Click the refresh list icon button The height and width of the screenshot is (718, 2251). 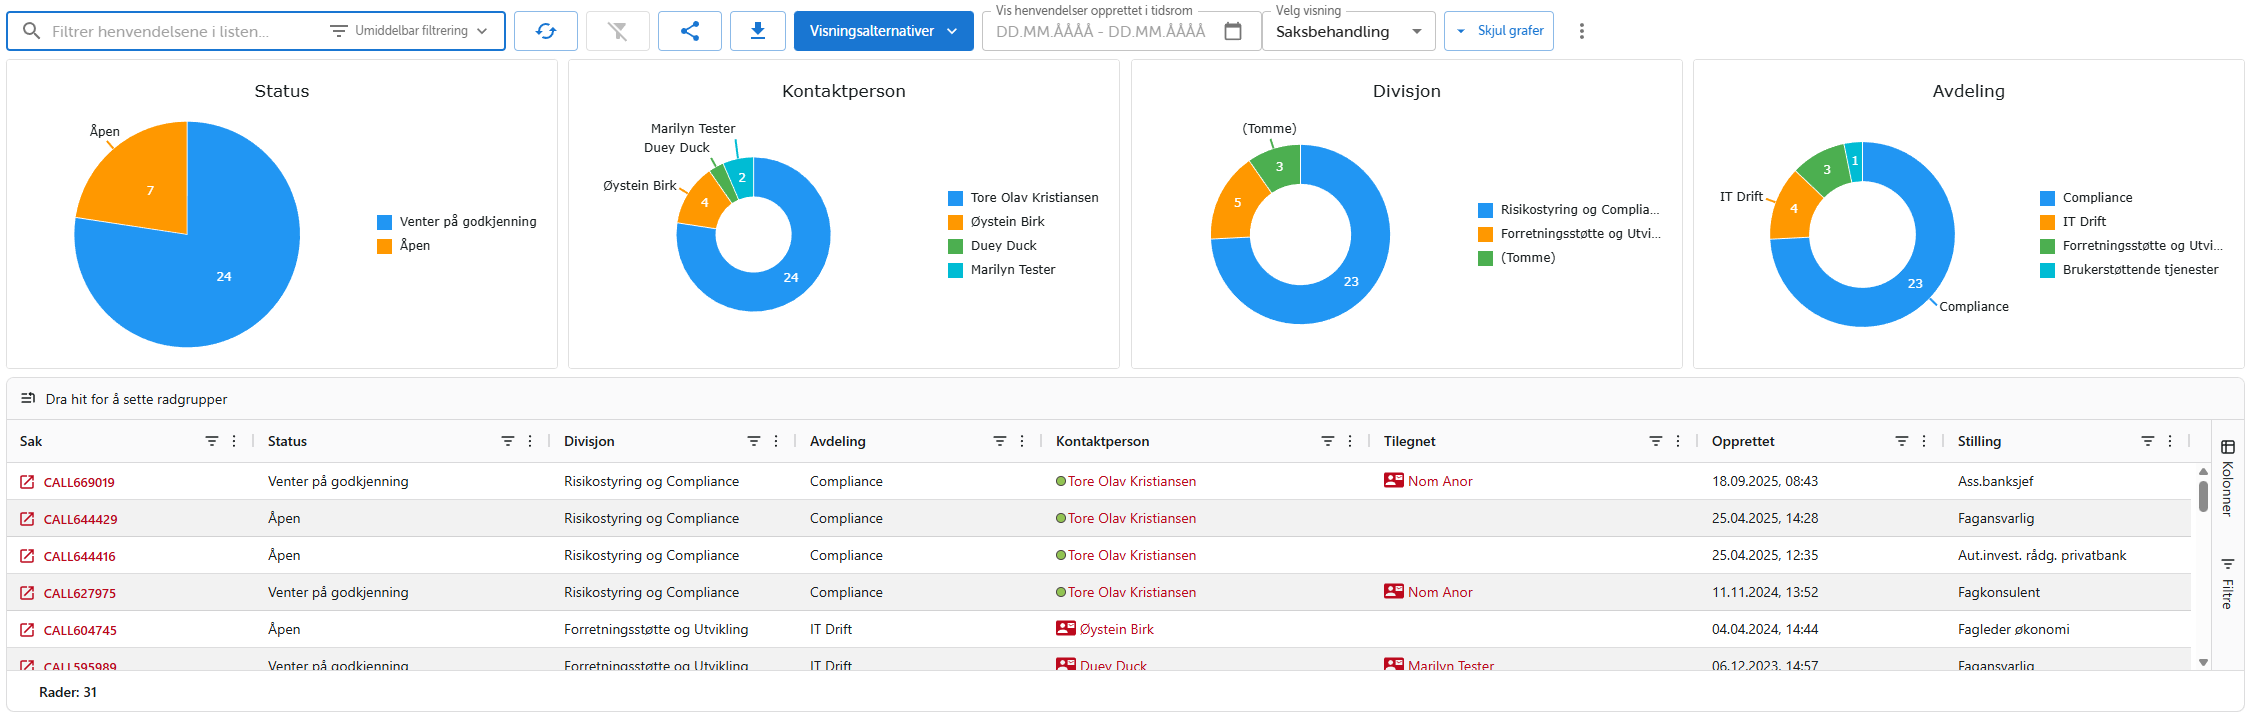[x=545, y=31]
